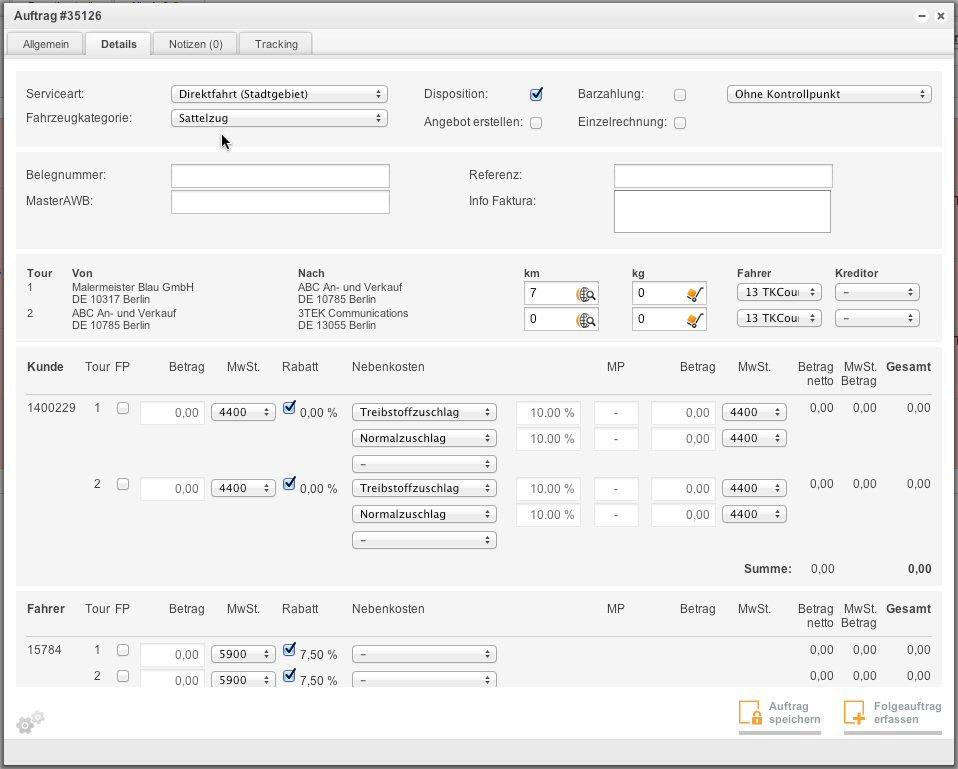Click the hand truck icon in tour 1 kg field
This screenshot has height=769, width=958.
coord(695,294)
